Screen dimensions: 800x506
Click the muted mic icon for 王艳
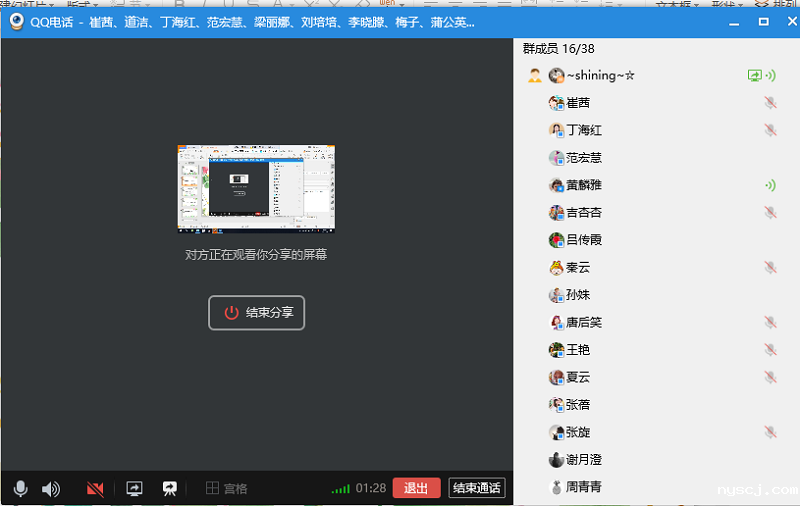[770, 350]
